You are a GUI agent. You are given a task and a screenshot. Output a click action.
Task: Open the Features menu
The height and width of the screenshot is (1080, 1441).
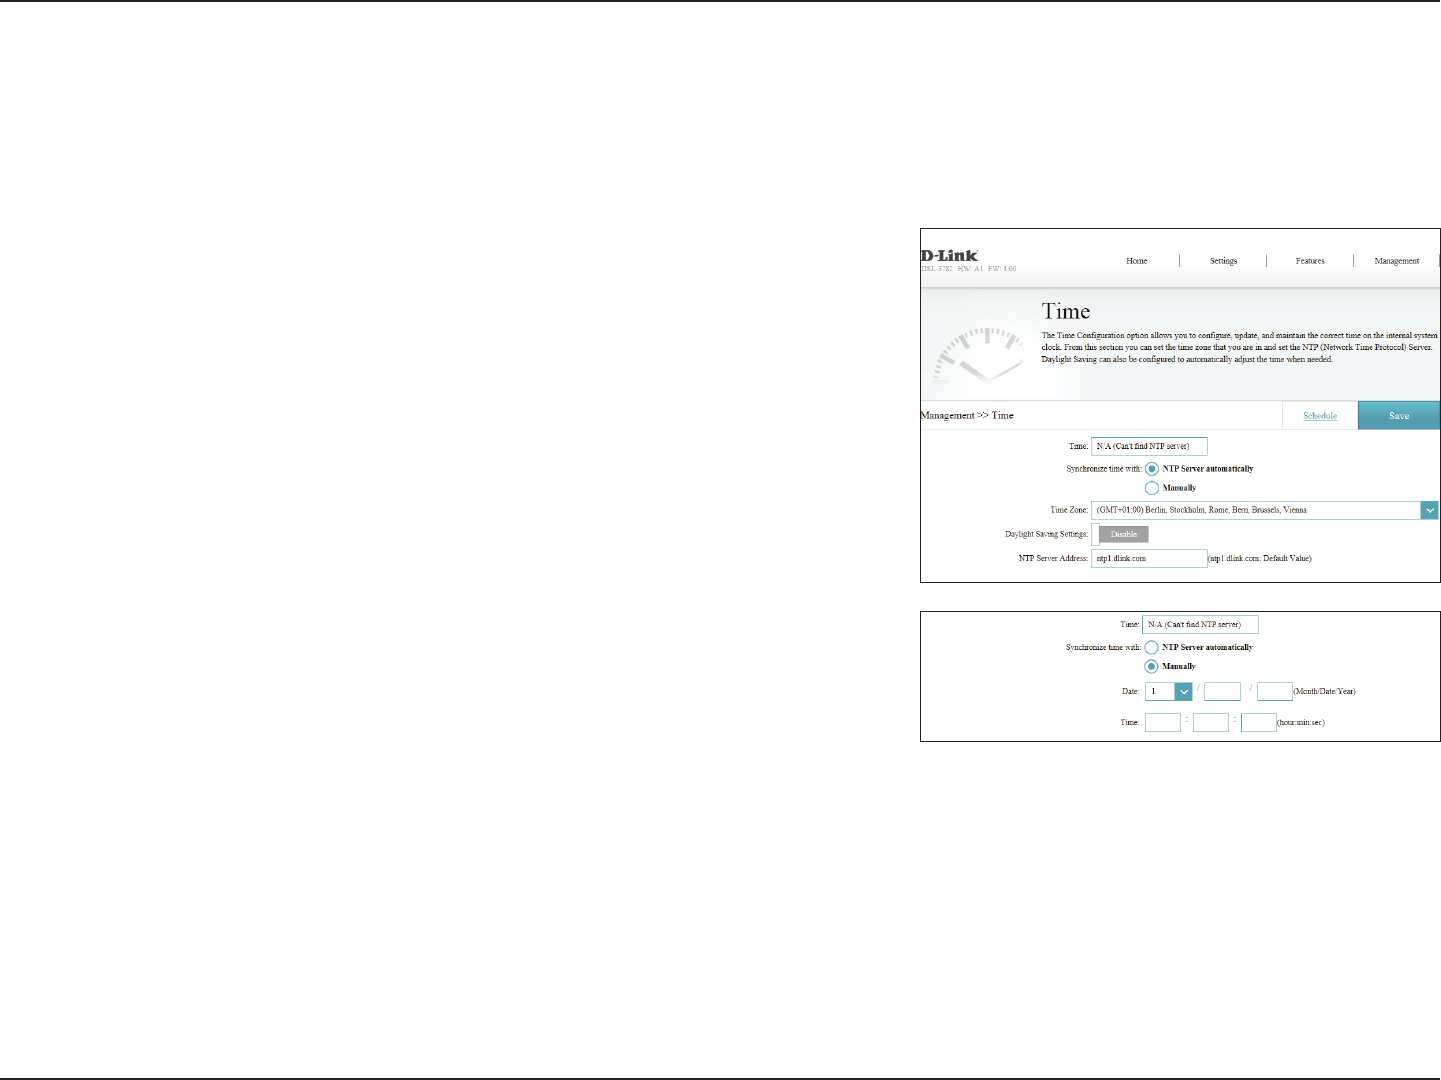pos(1310,261)
